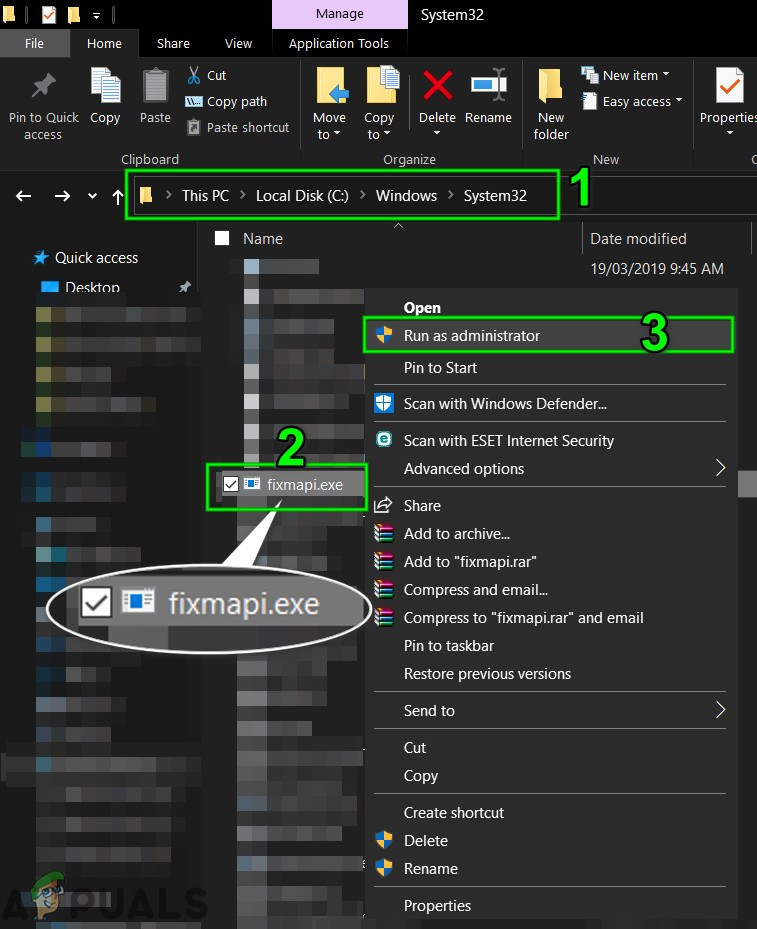Image resolution: width=757 pixels, height=929 pixels.
Task: Click the ESET Internet Security icon
Action: point(384,440)
